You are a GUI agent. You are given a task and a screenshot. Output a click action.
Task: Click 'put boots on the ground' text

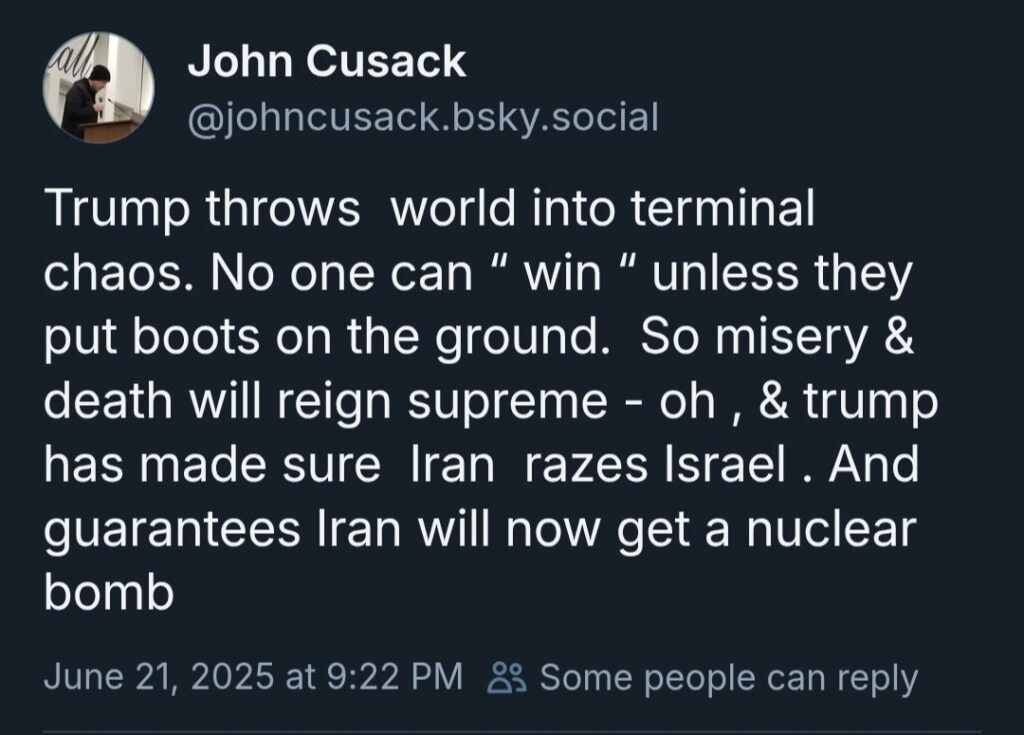[322, 338]
